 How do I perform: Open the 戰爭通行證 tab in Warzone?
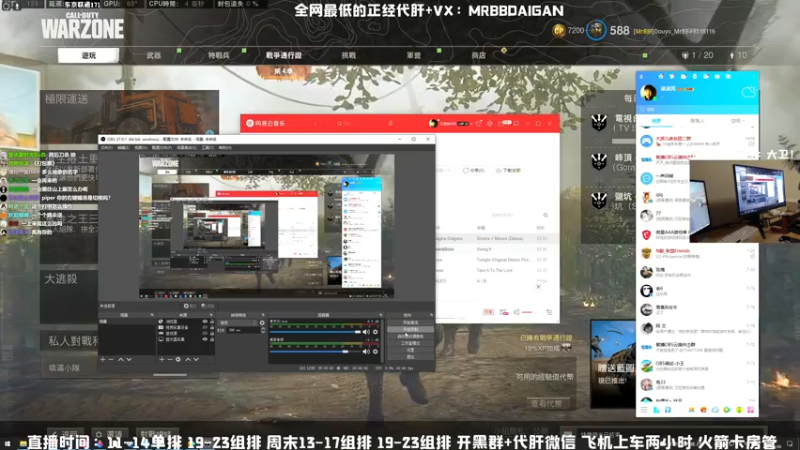tap(284, 55)
